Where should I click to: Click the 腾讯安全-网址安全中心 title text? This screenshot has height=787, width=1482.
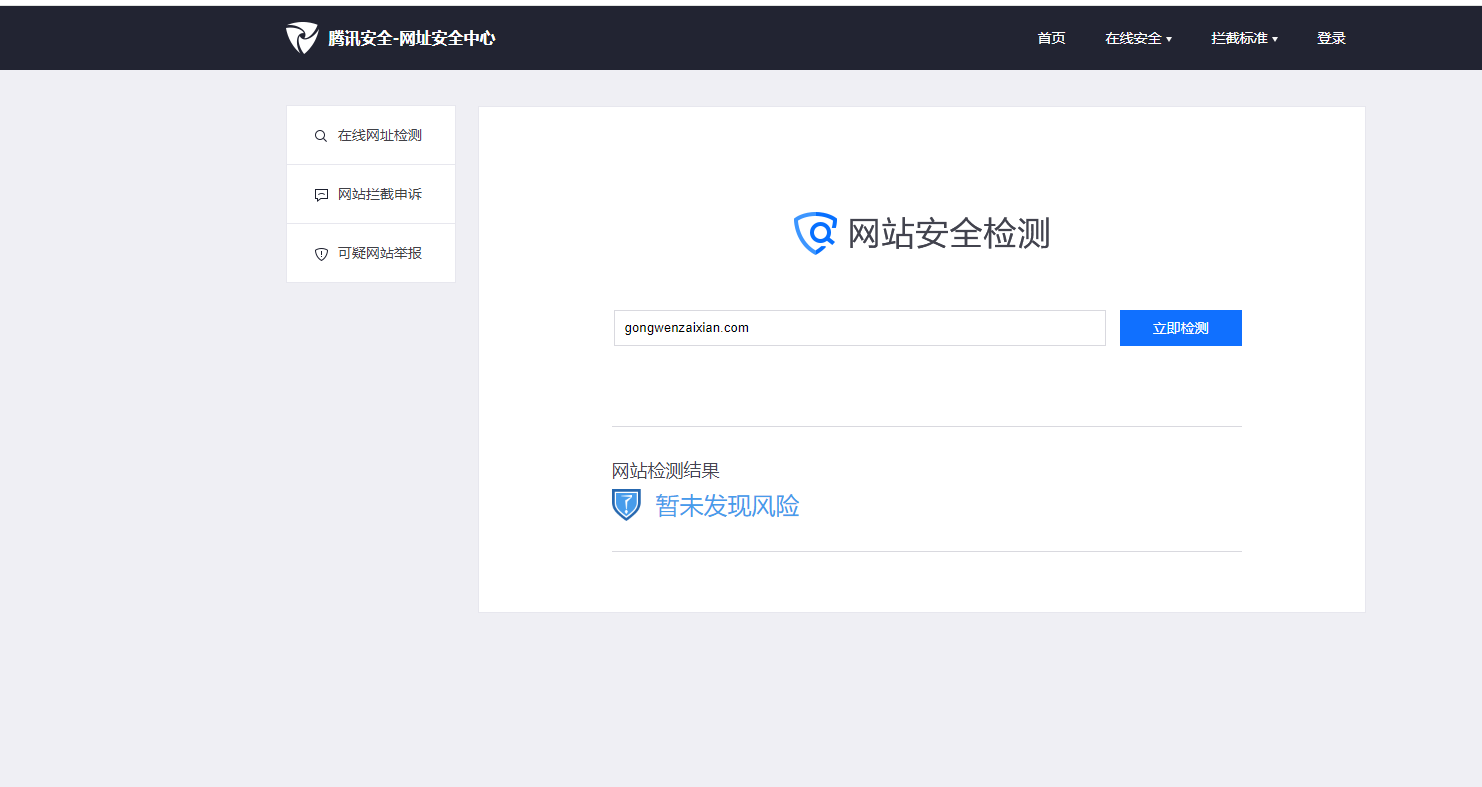pos(412,38)
